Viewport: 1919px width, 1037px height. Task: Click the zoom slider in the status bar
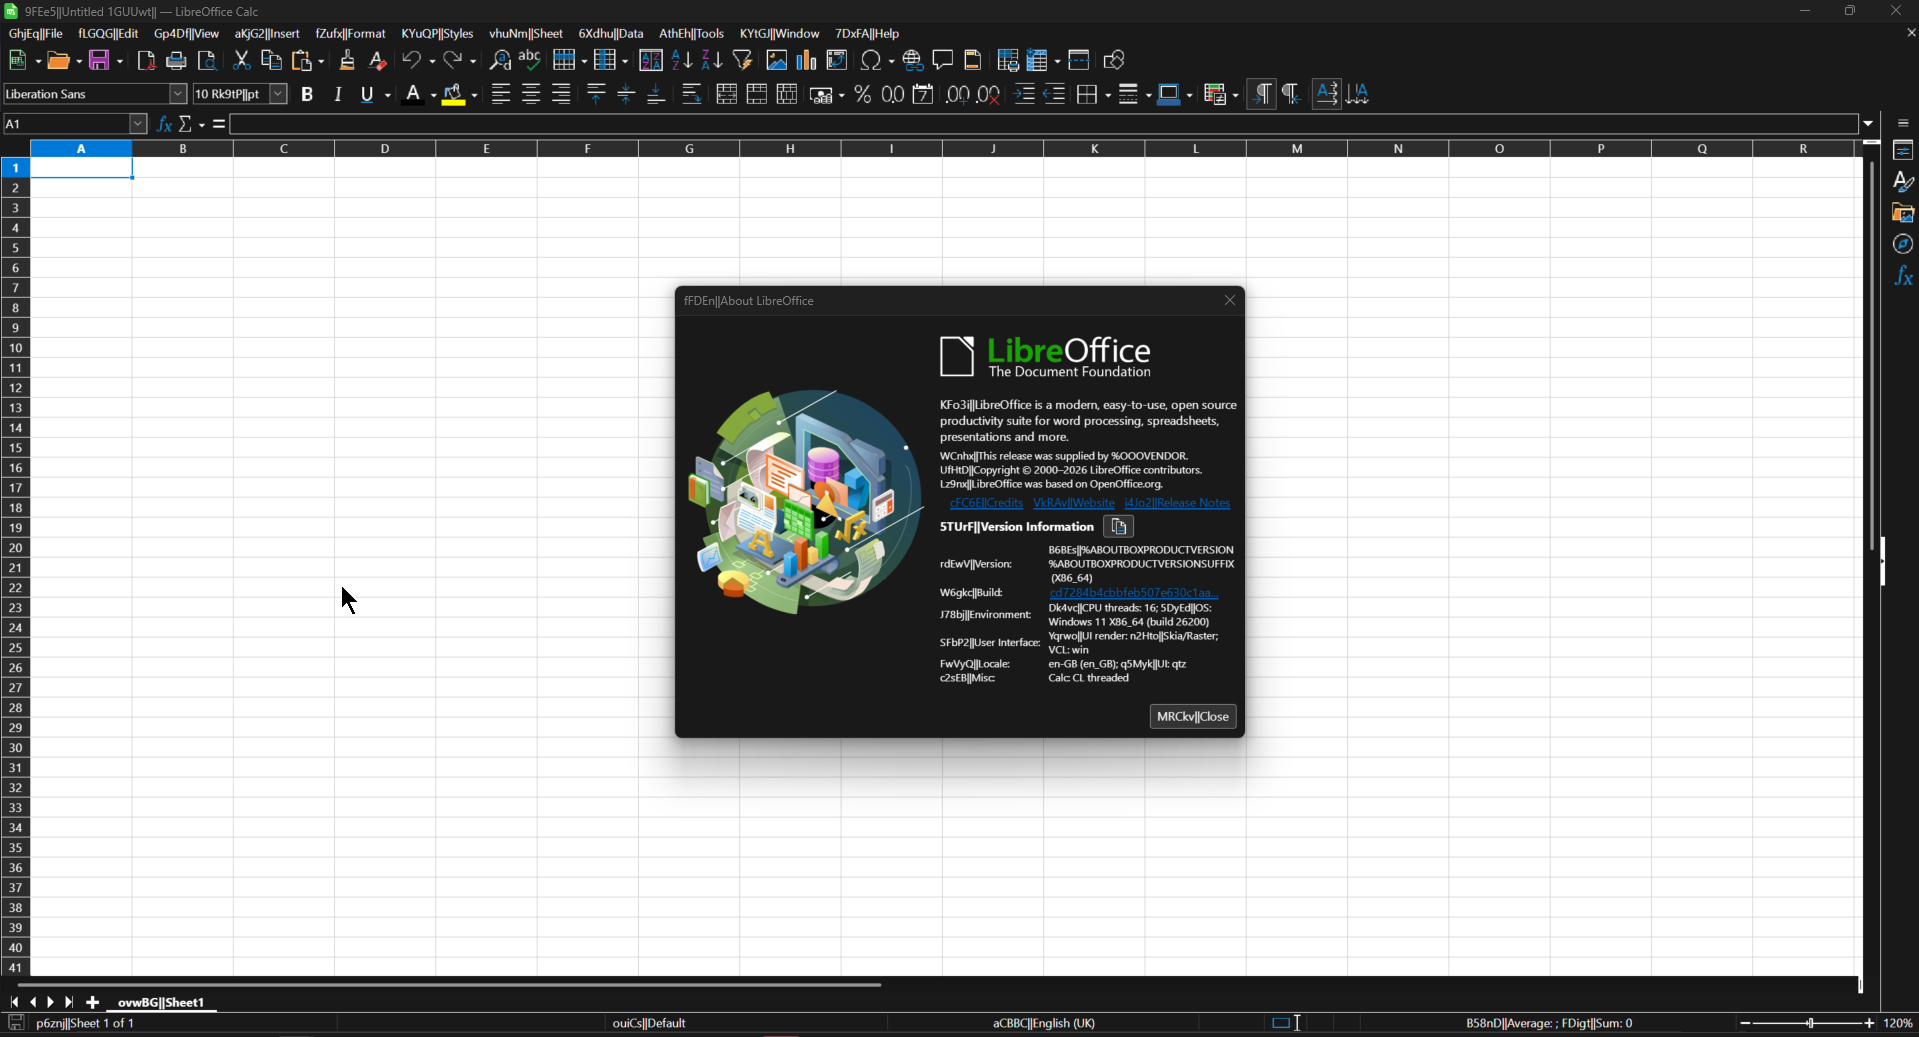1808,1023
